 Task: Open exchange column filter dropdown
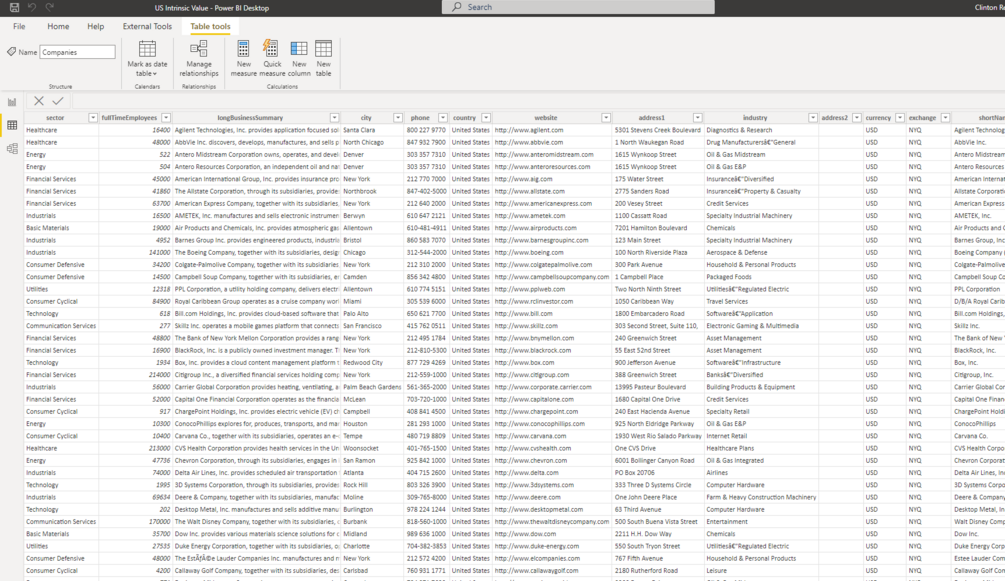point(945,117)
